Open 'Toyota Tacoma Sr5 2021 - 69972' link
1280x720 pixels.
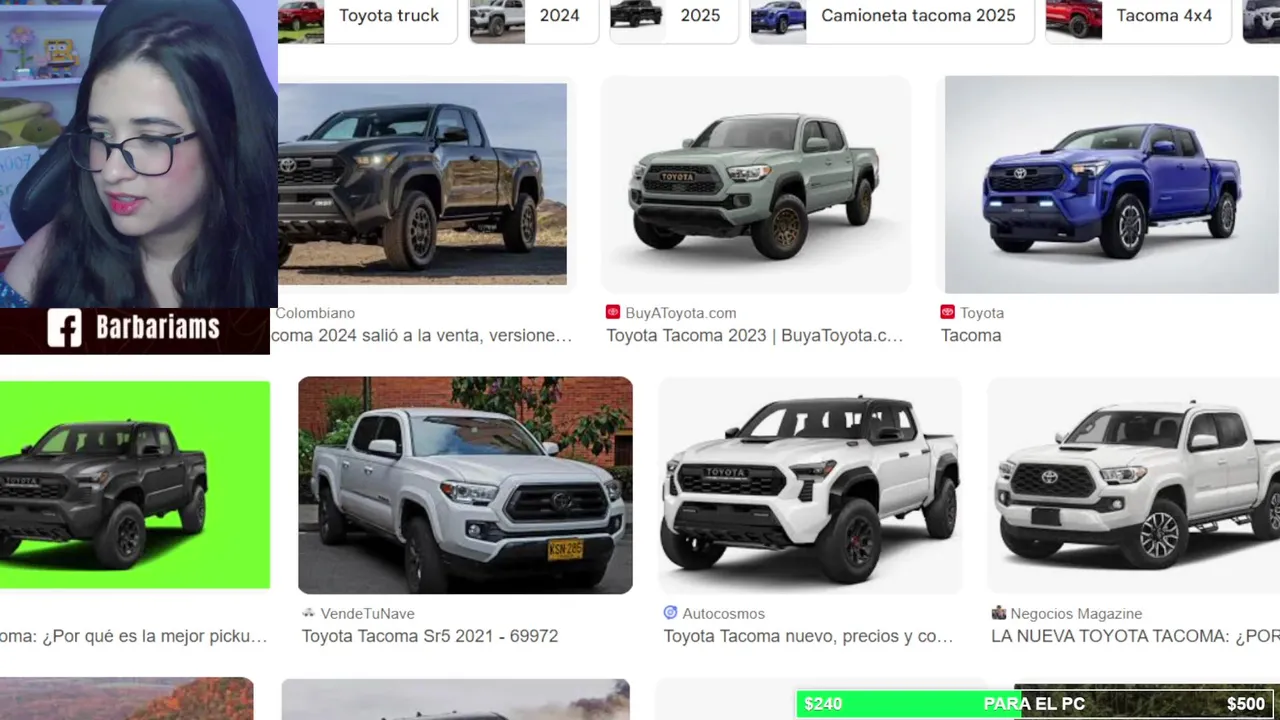430,636
